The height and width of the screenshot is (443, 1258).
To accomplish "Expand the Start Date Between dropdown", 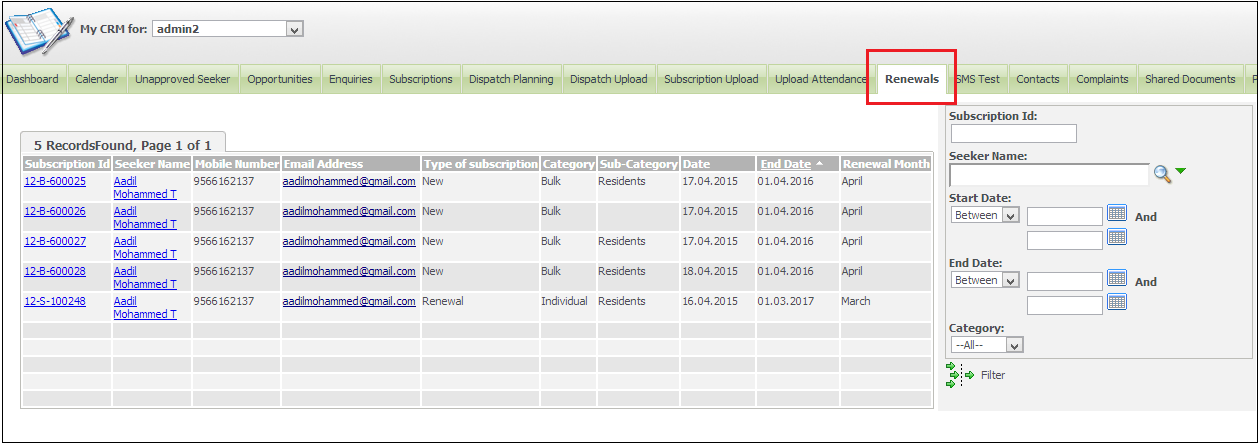I will [x=984, y=216].
